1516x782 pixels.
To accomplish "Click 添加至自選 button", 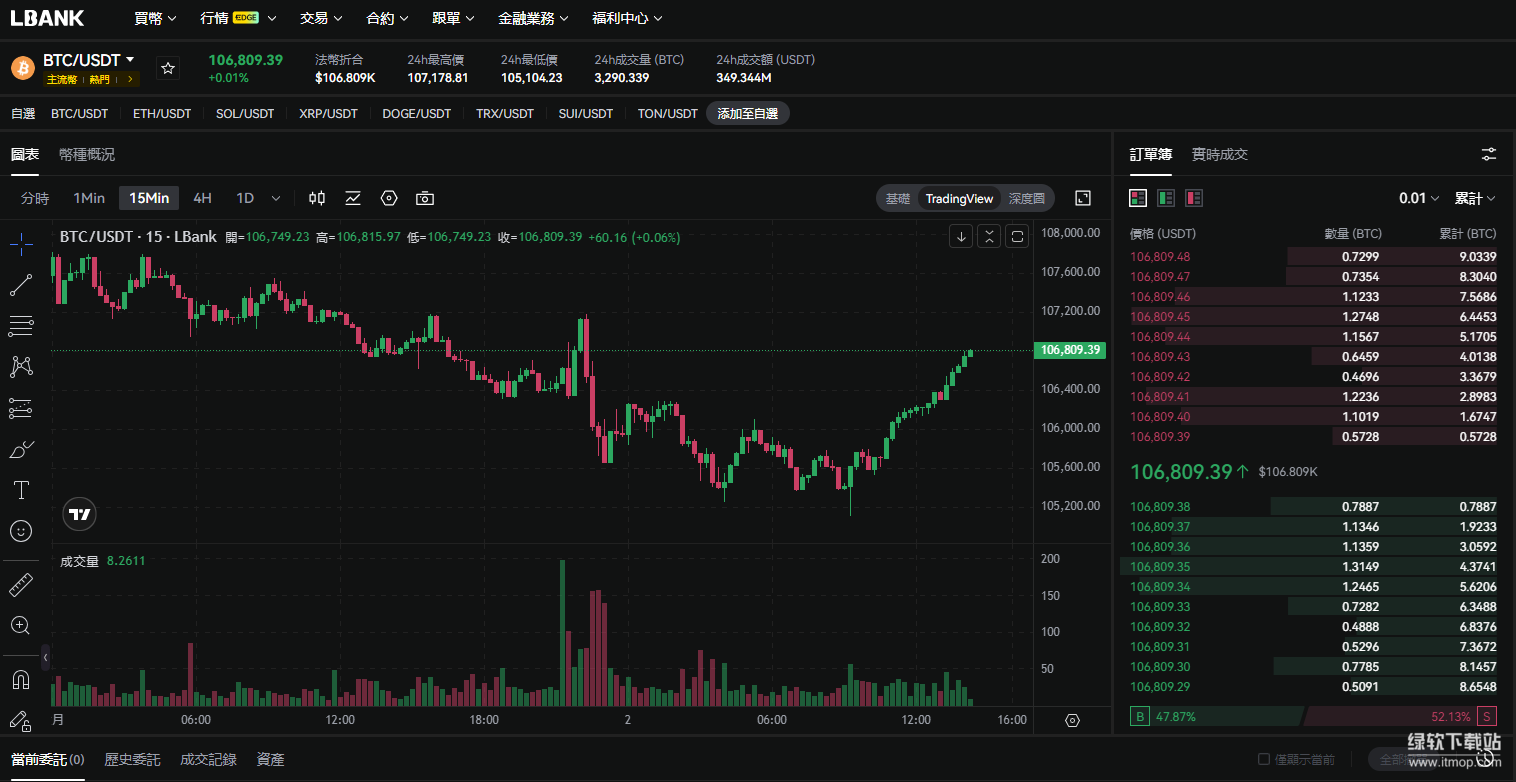I will click(x=747, y=113).
